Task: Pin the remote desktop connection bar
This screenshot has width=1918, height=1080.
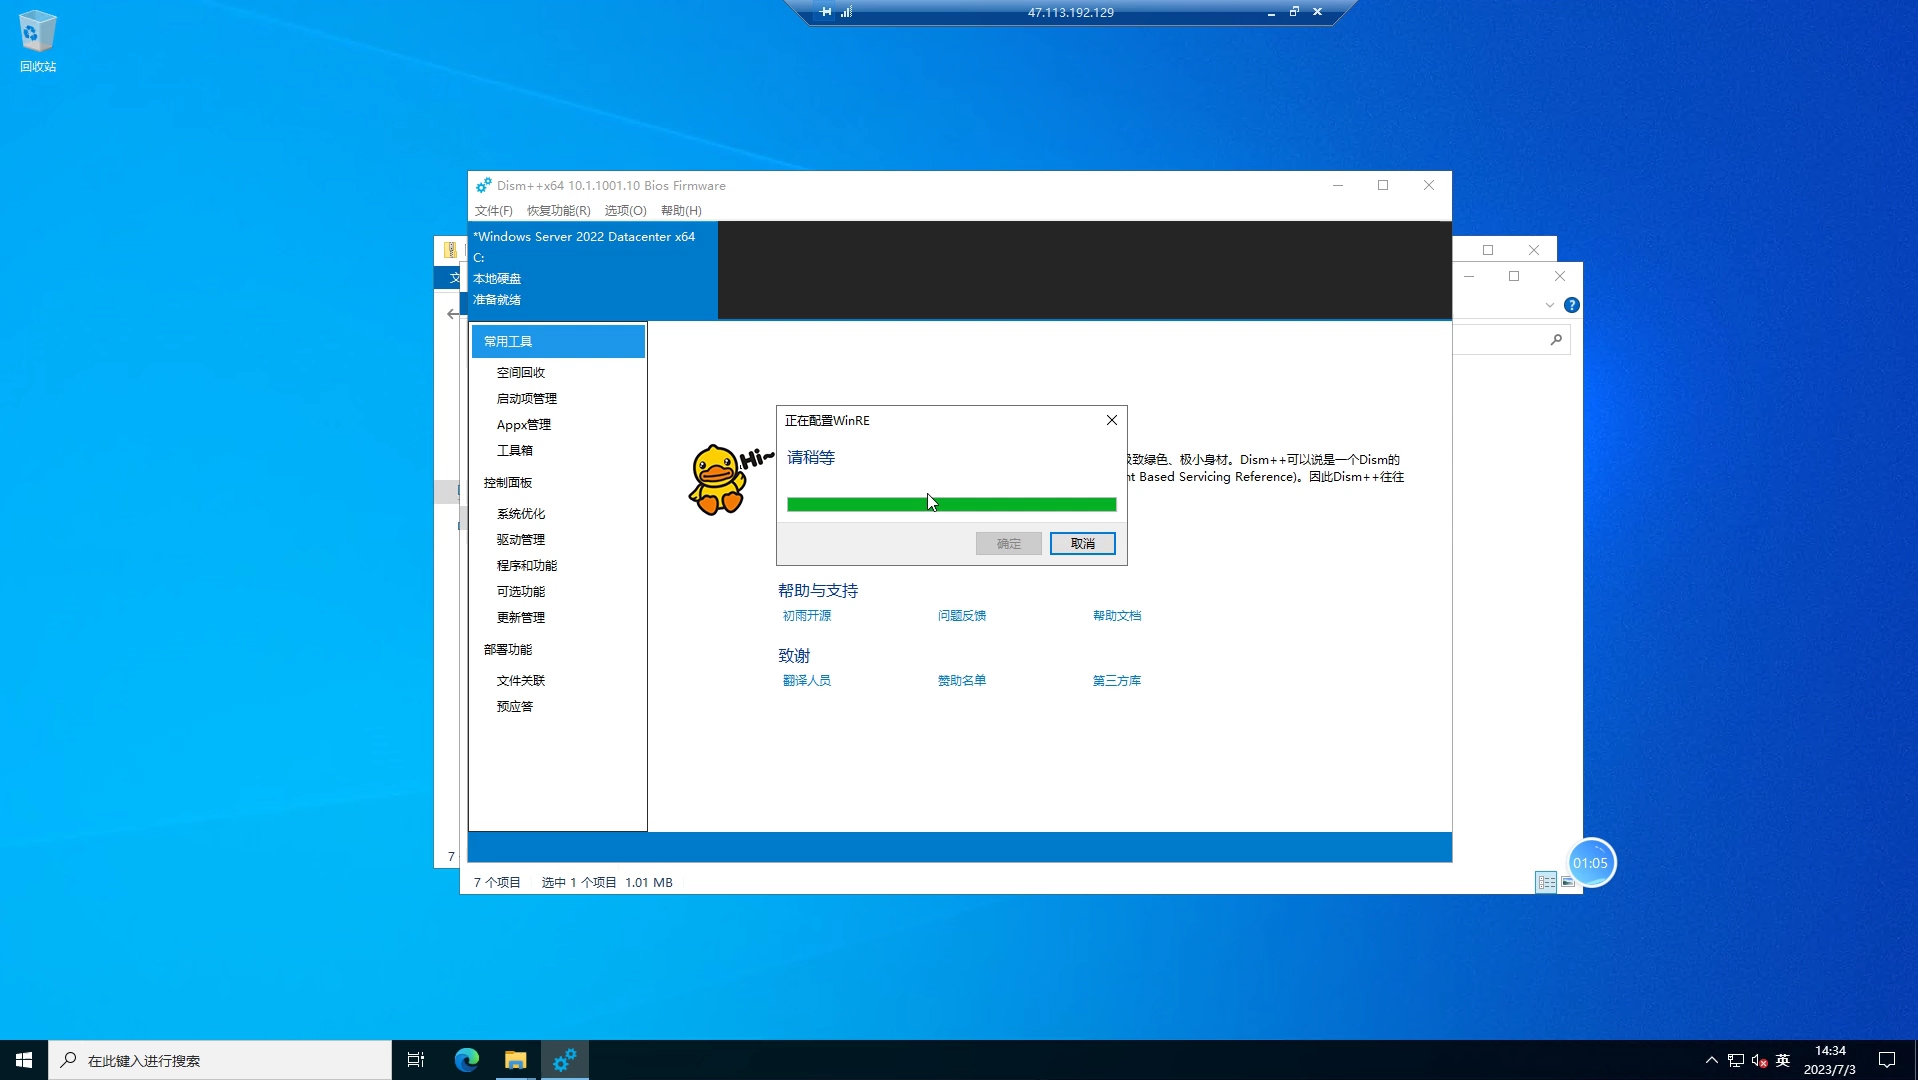Action: point(825,12)
